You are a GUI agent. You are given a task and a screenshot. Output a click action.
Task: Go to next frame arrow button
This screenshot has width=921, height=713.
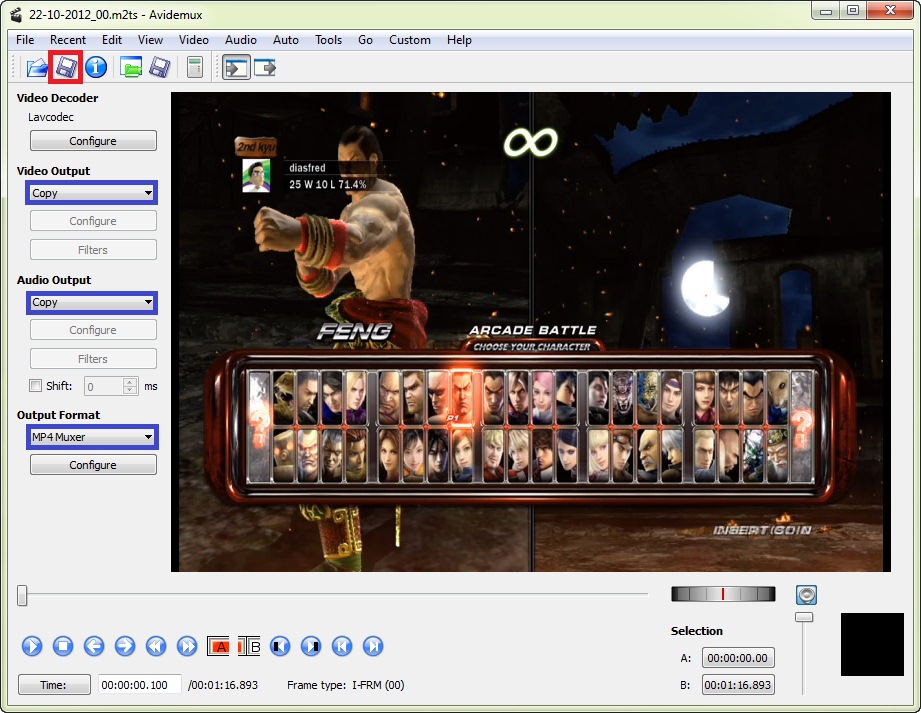[x=125, y=646]
